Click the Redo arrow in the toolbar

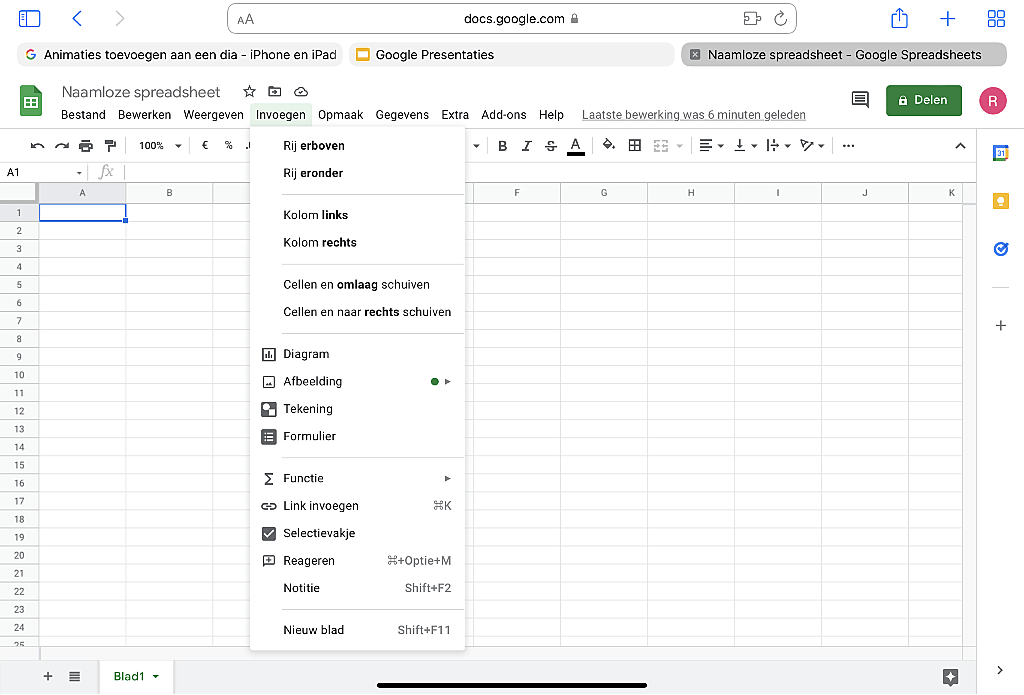coord(61,146)
